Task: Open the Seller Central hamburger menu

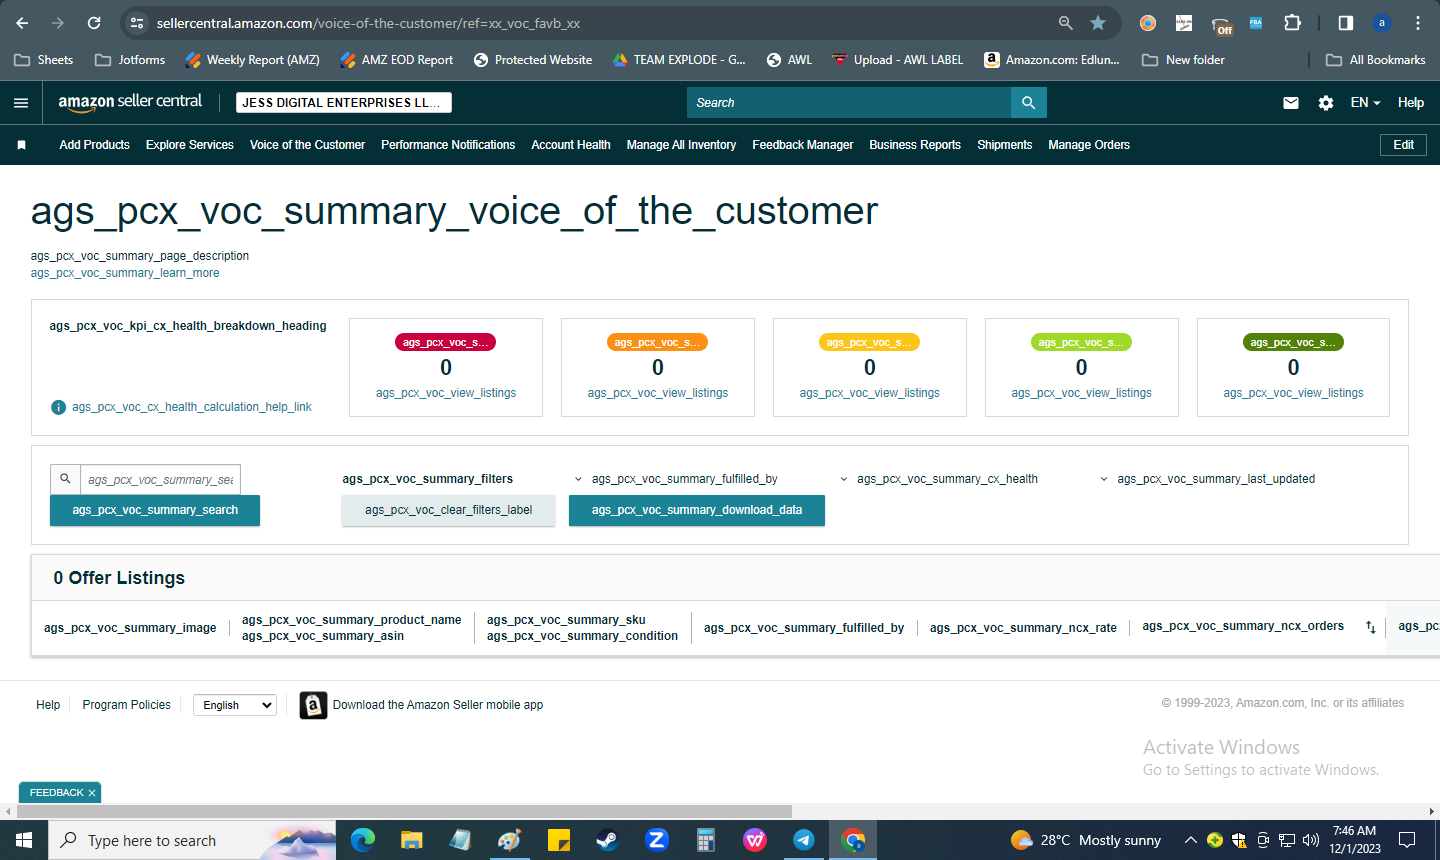Action: [21, 103]
